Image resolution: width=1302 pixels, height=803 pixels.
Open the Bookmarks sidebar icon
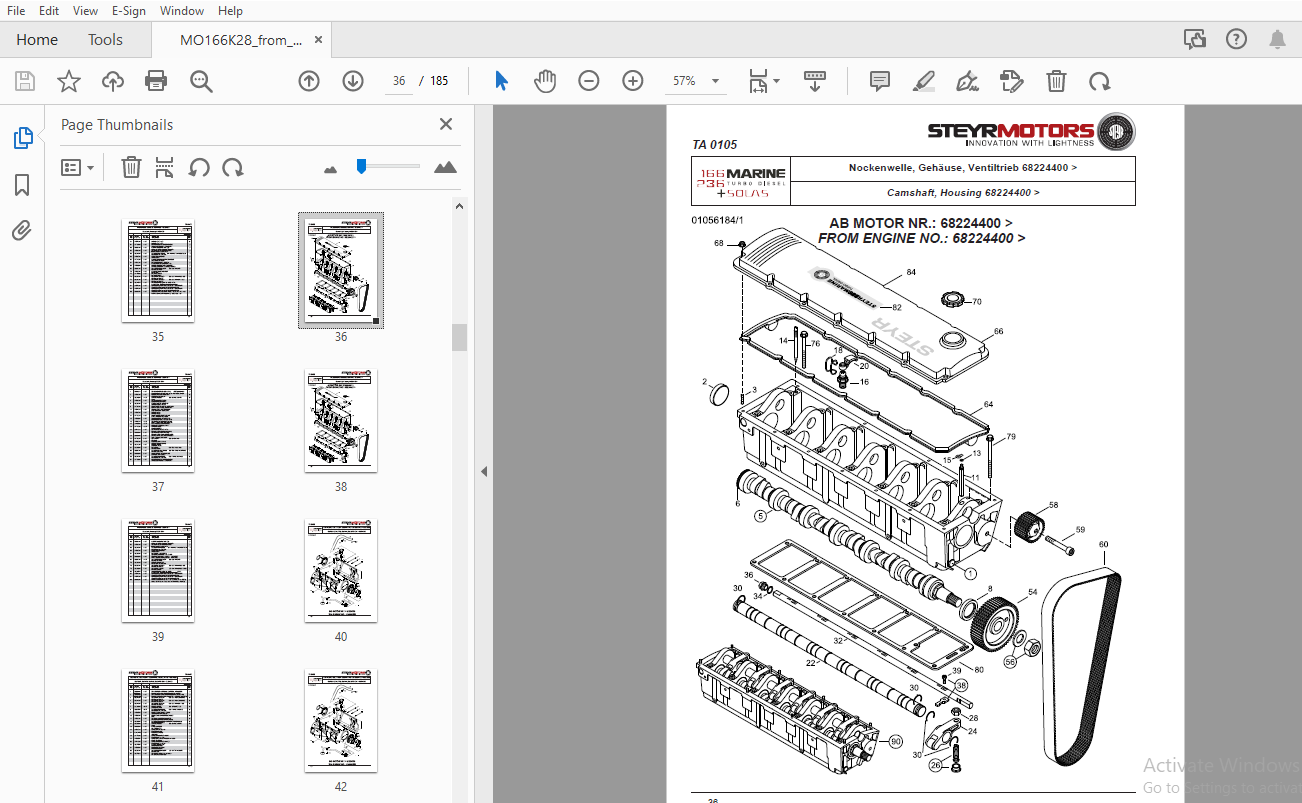pos(22,185)
